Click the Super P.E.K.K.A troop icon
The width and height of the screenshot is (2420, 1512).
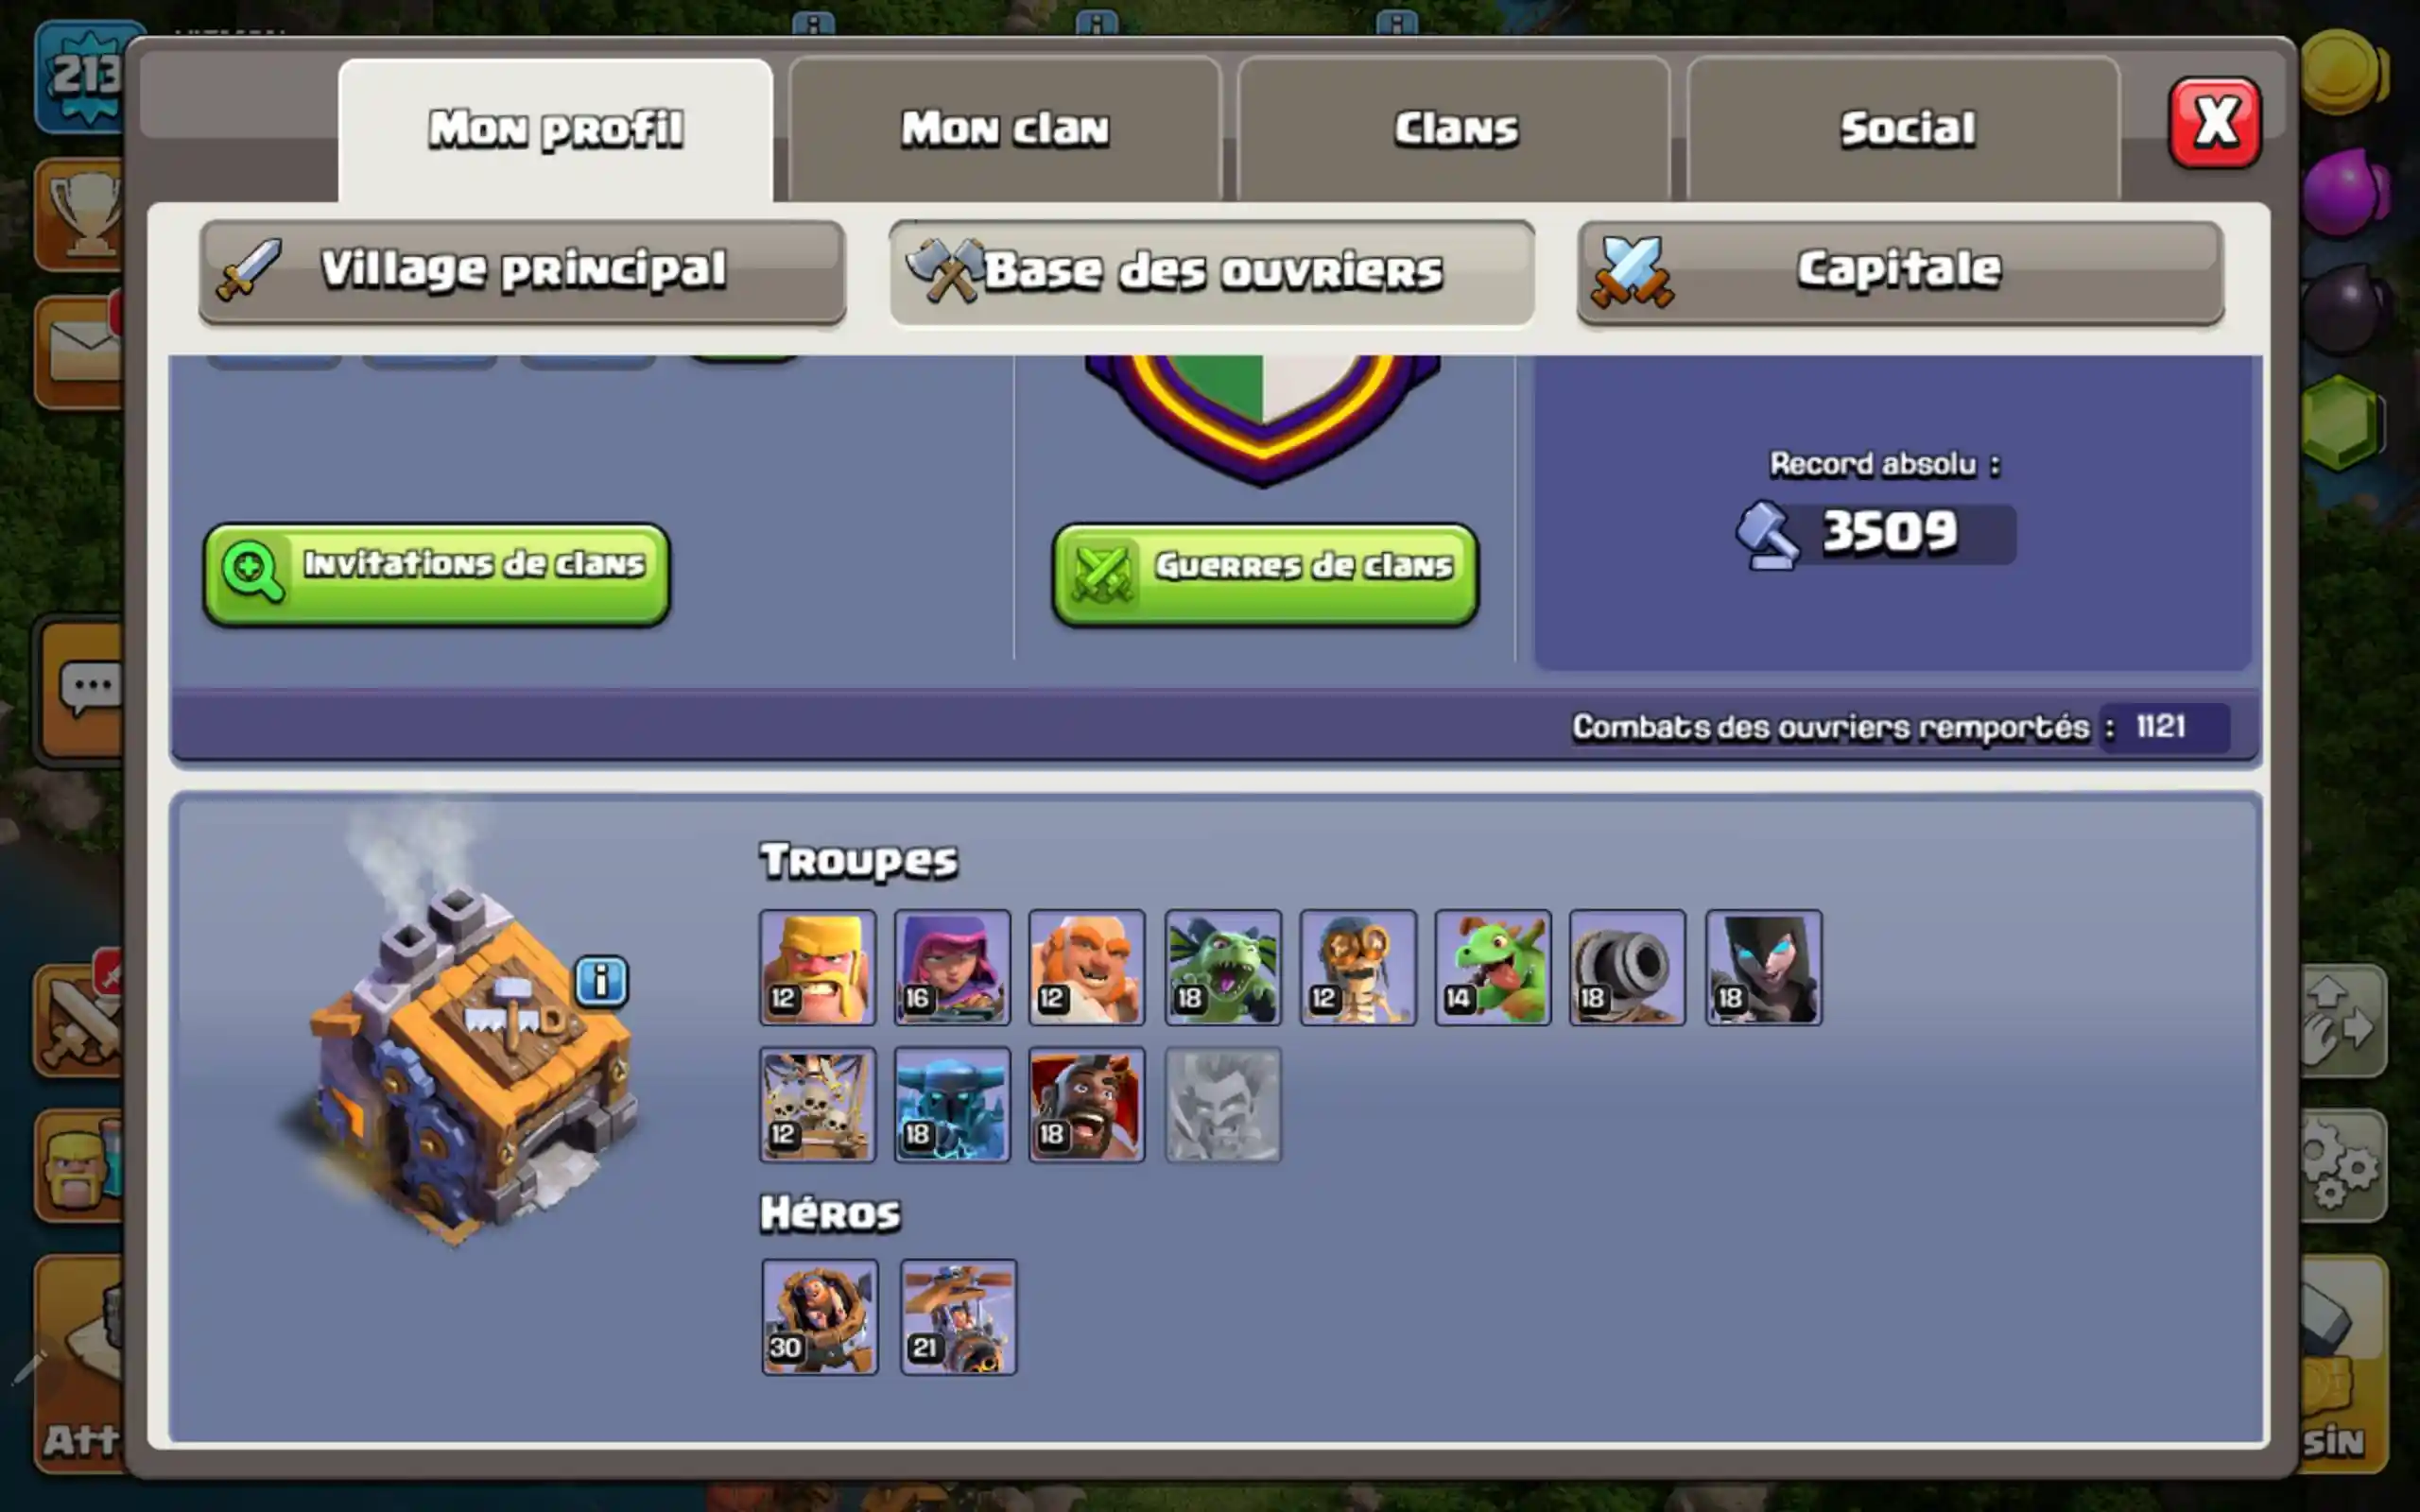(952, 1104)
